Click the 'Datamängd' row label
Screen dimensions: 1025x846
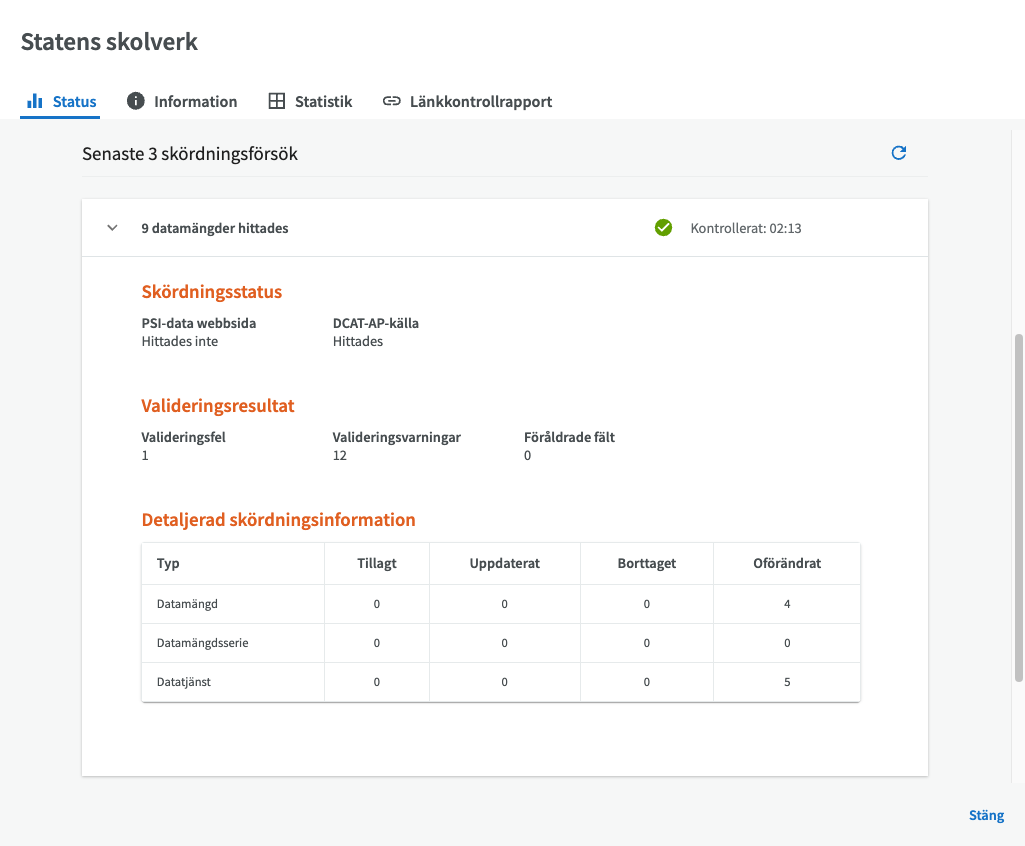[x=187, y=604]
